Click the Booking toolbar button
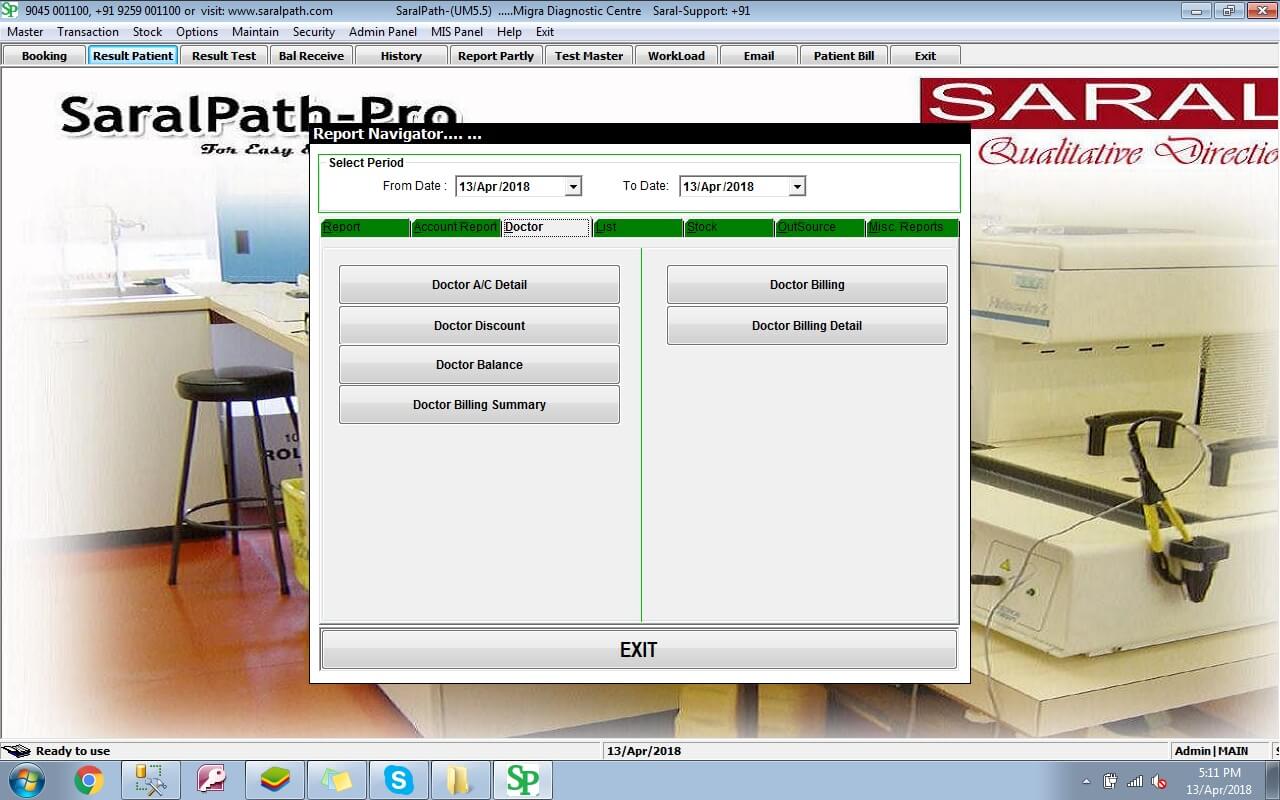The width and height of the screenshot is (1280, 800). click(44, 56)
